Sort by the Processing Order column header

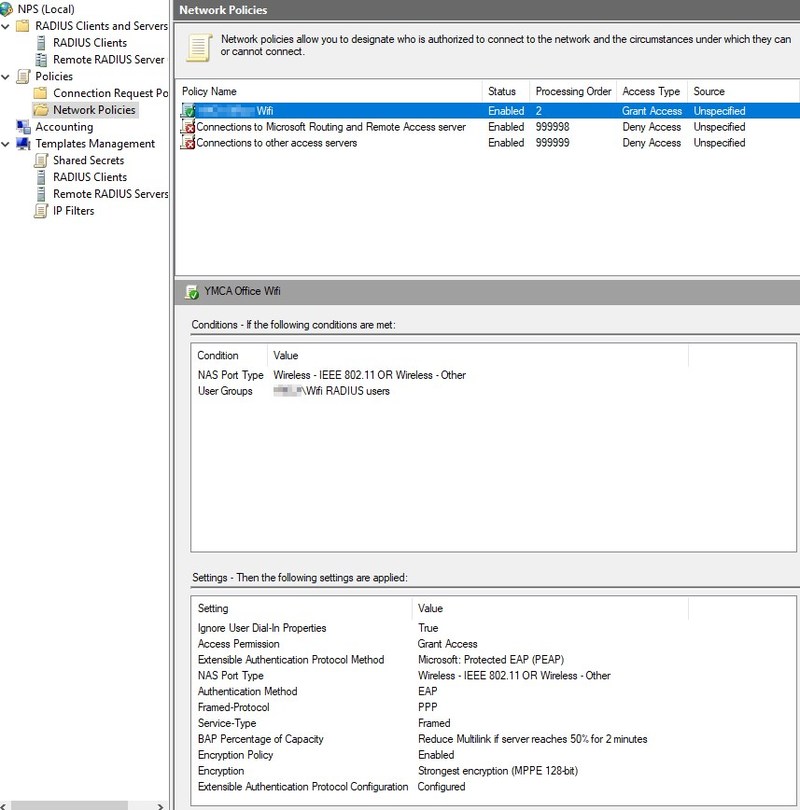pyautogui.click(x=572, y=91)
